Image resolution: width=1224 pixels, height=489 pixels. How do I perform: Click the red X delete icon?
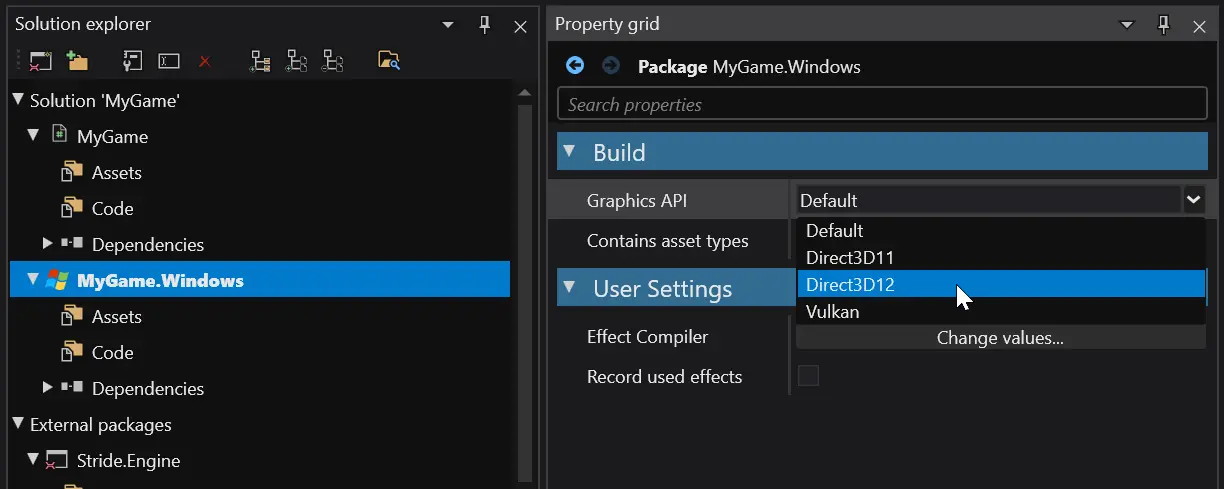click(x=205, y=61)
